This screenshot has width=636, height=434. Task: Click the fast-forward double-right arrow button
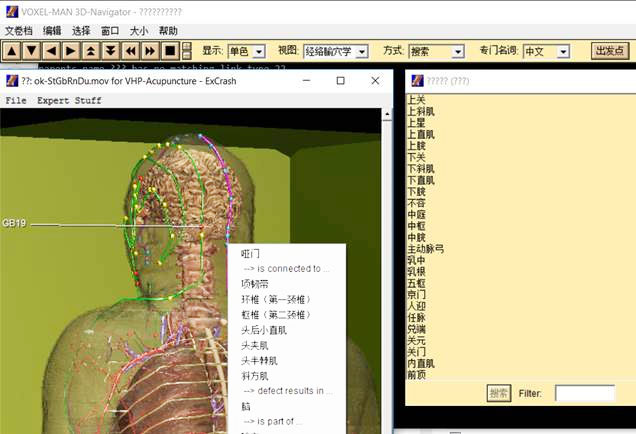tap(150, 51)
